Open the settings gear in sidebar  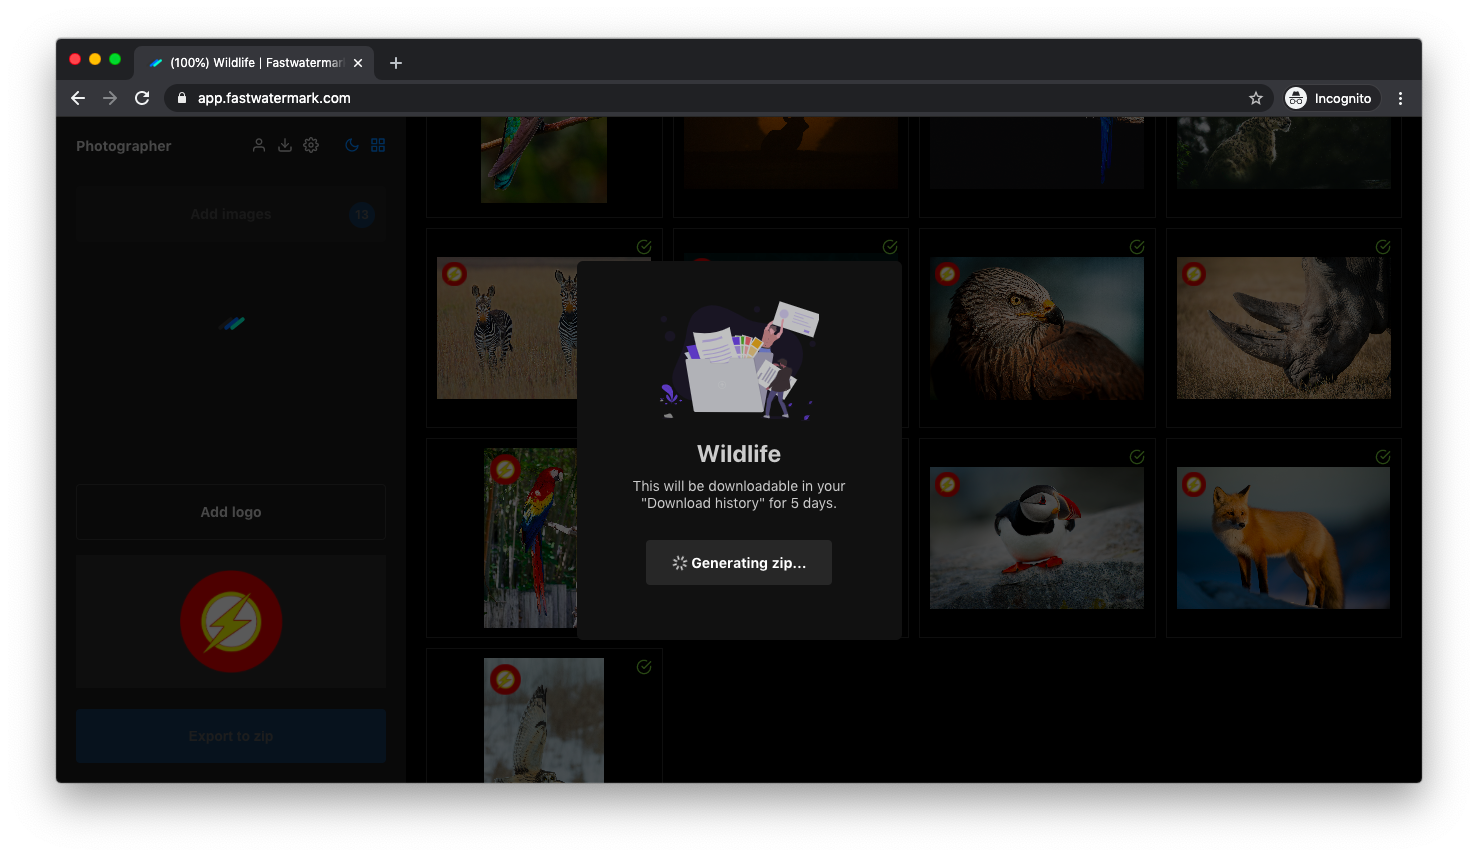coord(311,145)
